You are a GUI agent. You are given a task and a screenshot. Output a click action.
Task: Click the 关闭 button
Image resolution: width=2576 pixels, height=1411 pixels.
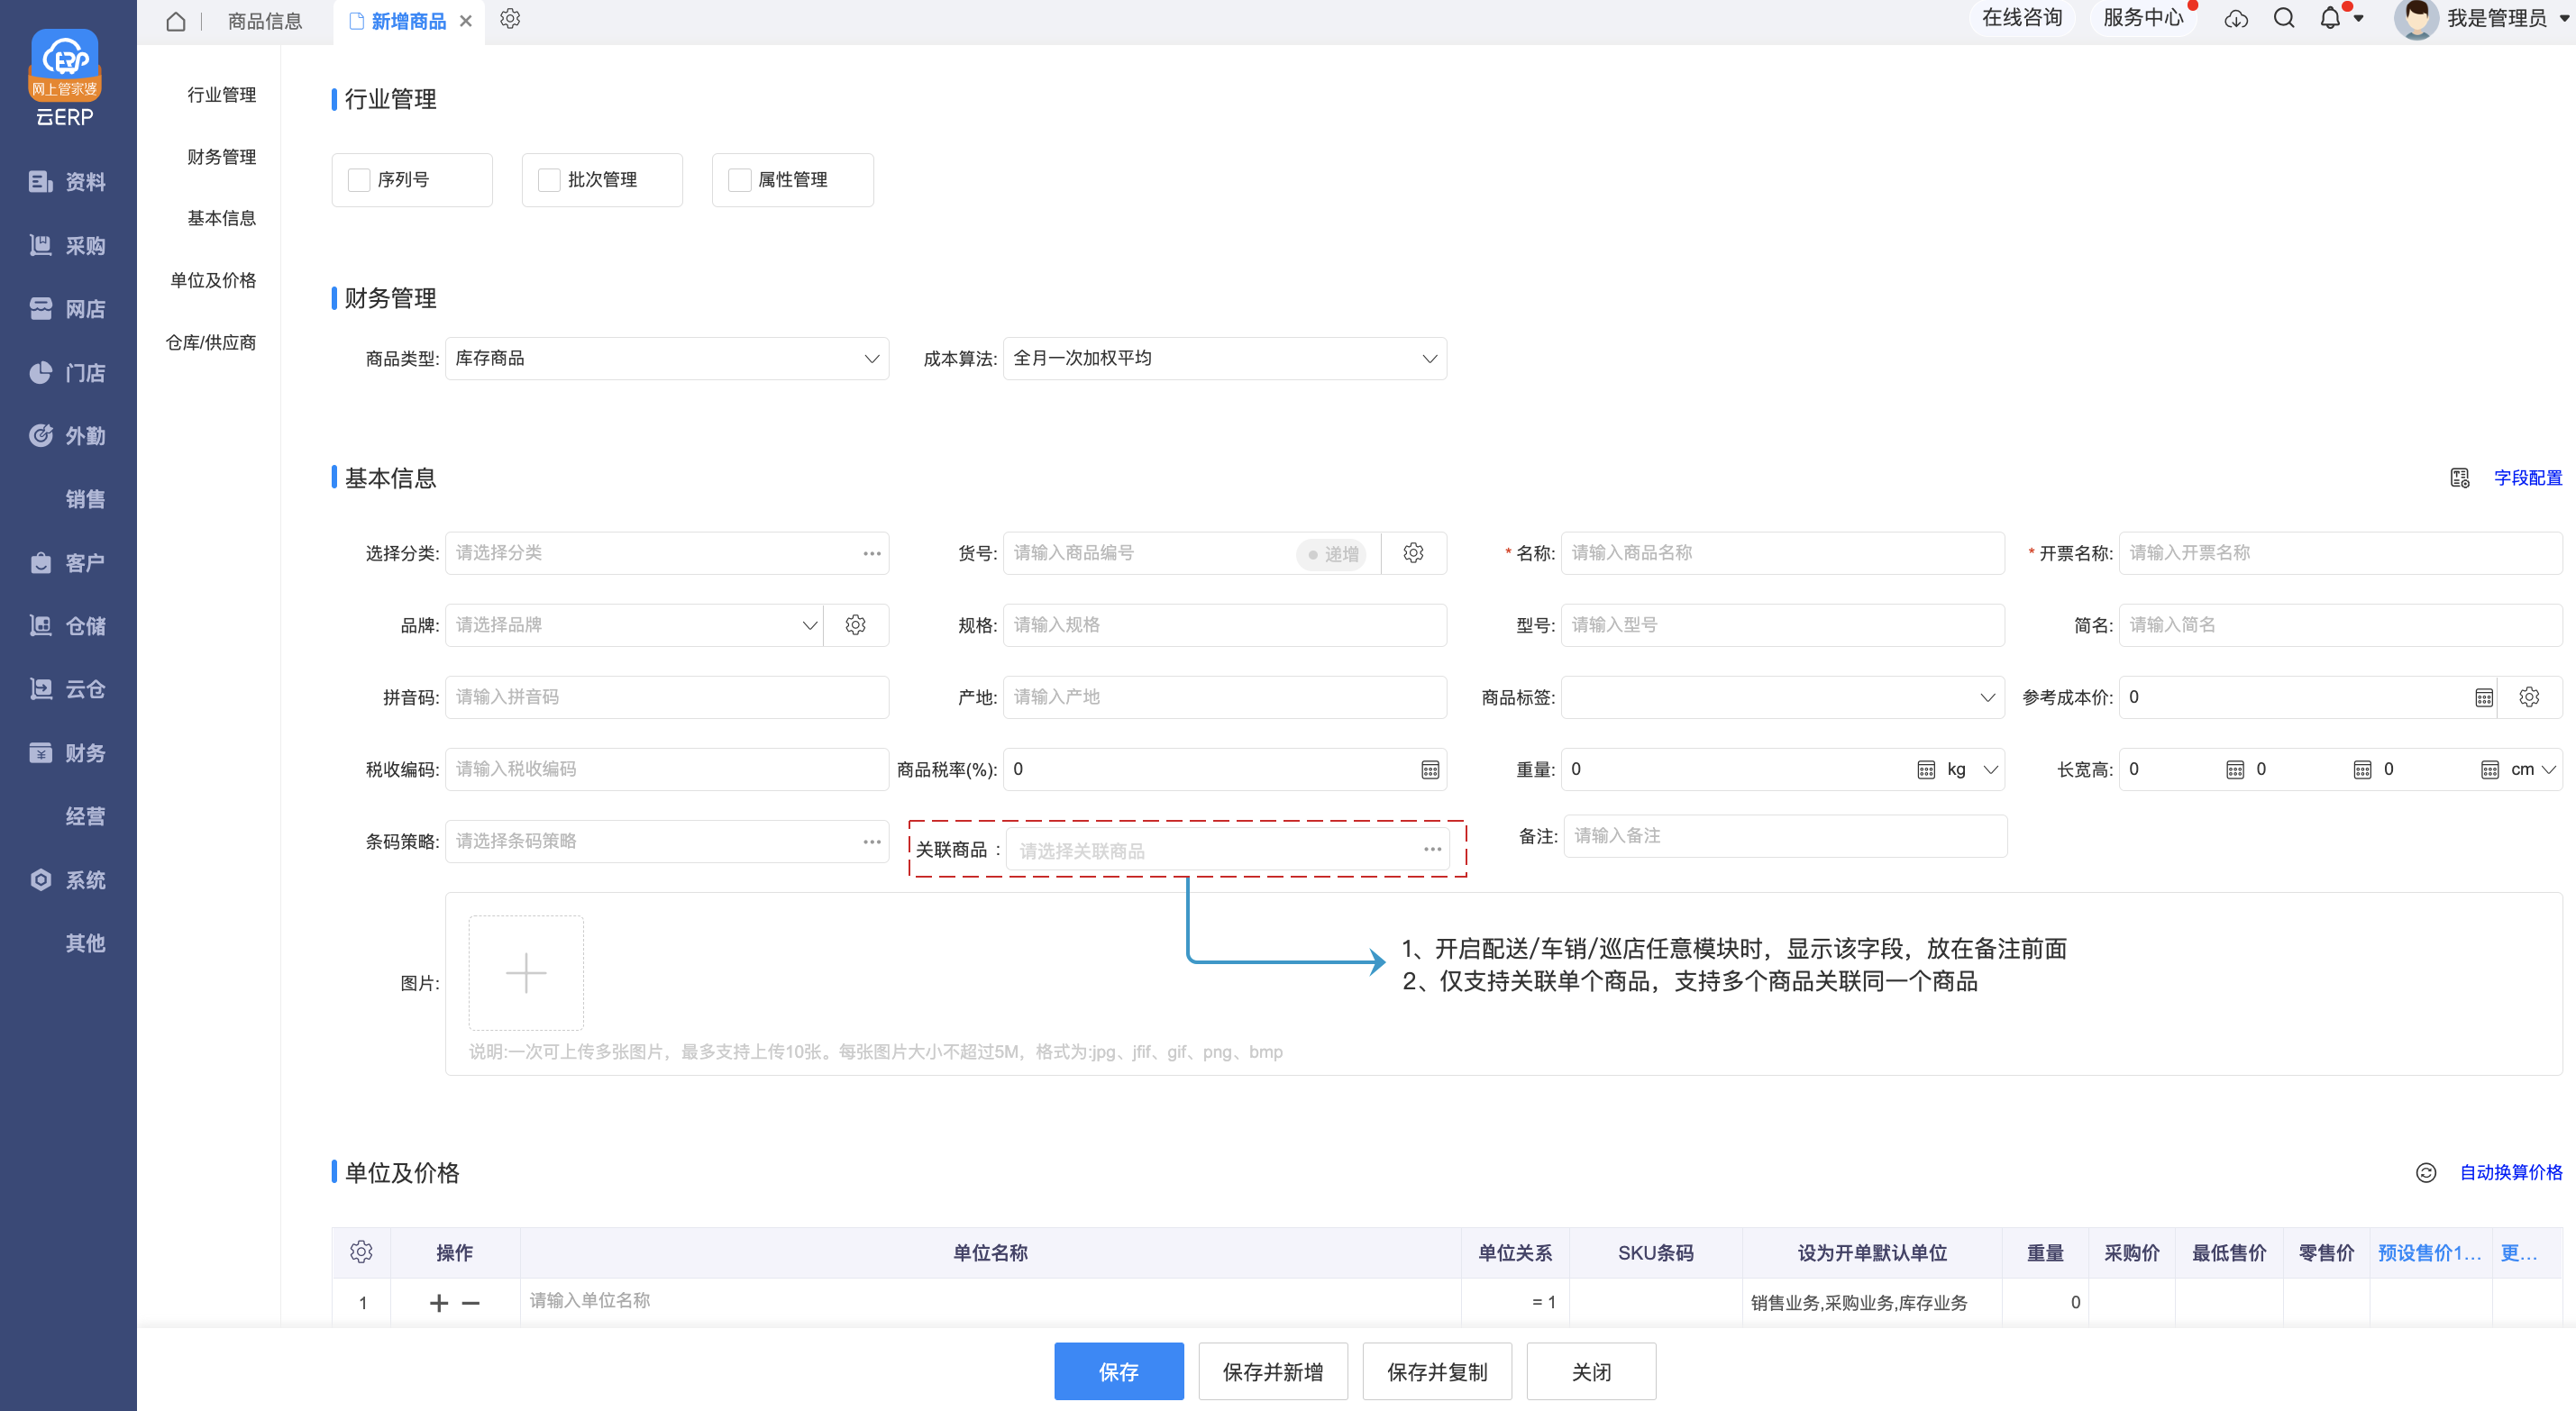1591,1371
